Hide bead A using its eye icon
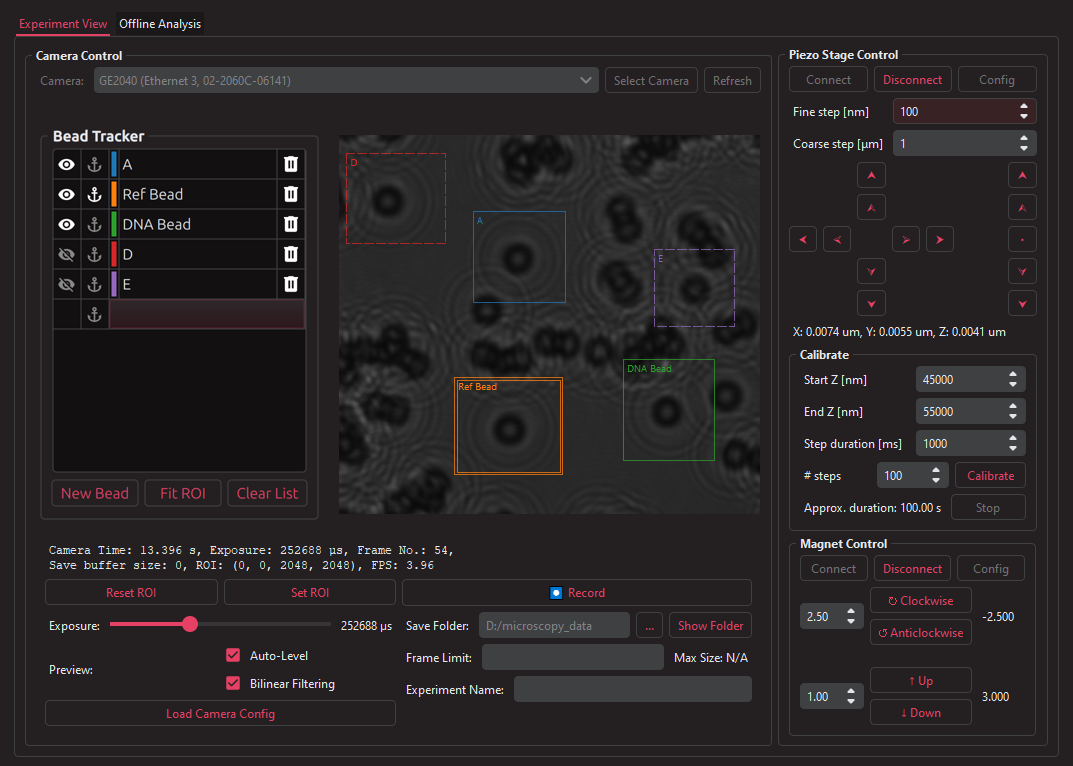The image size is (1073, 766). [x=67, y=165]
